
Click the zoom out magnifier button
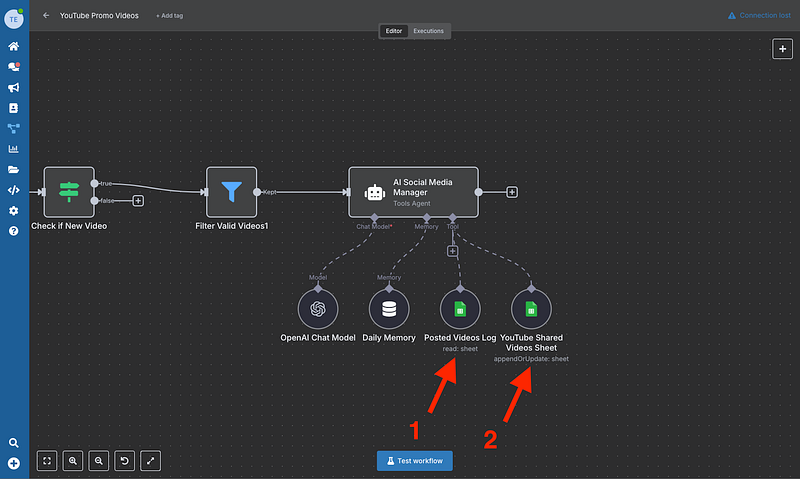pyautogui.click(x=99, y=461)
